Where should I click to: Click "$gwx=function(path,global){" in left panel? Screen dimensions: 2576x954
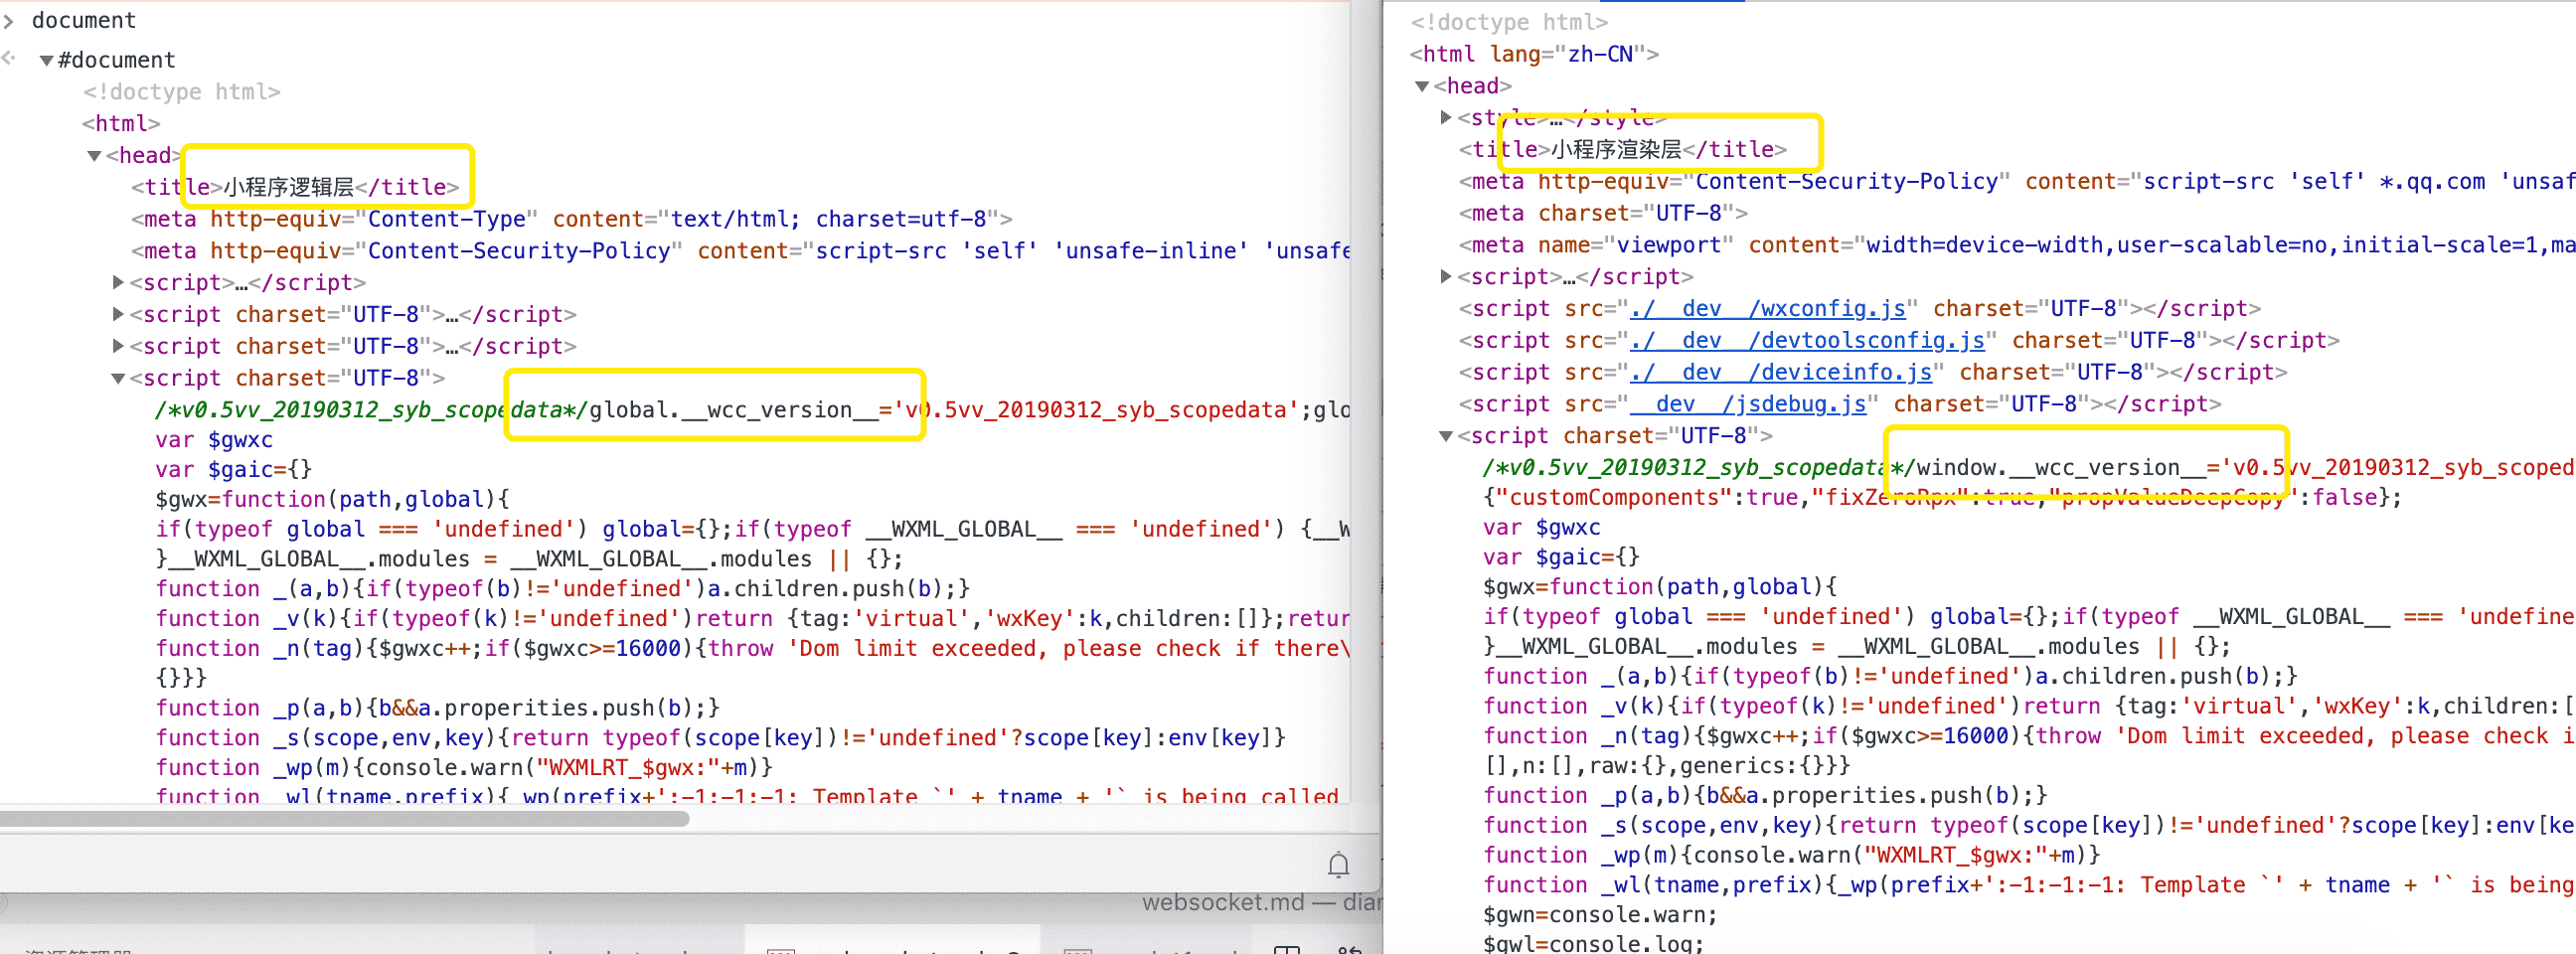pos(332,499)
